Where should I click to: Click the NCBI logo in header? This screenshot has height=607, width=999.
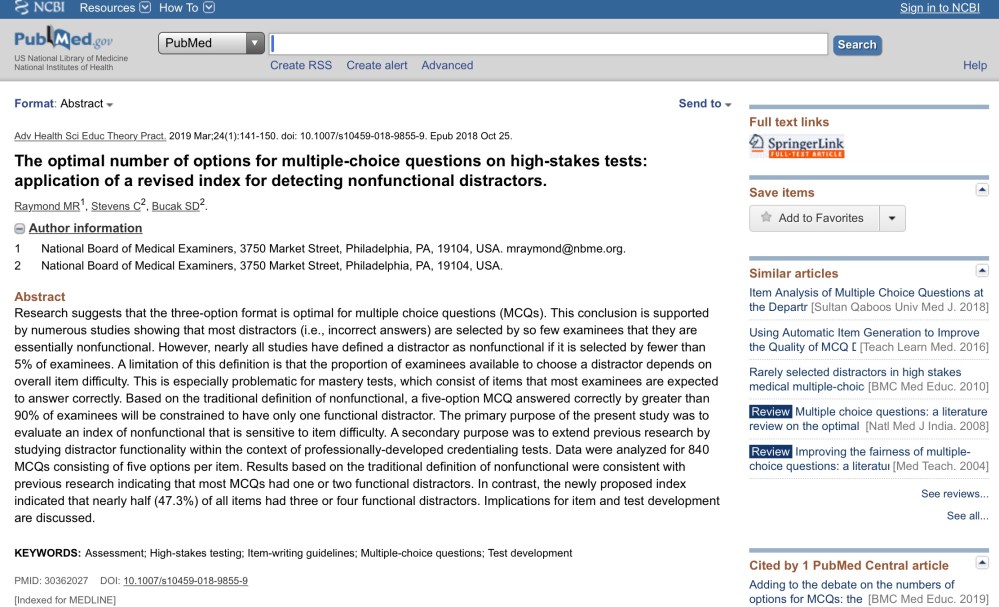point(40,9)
